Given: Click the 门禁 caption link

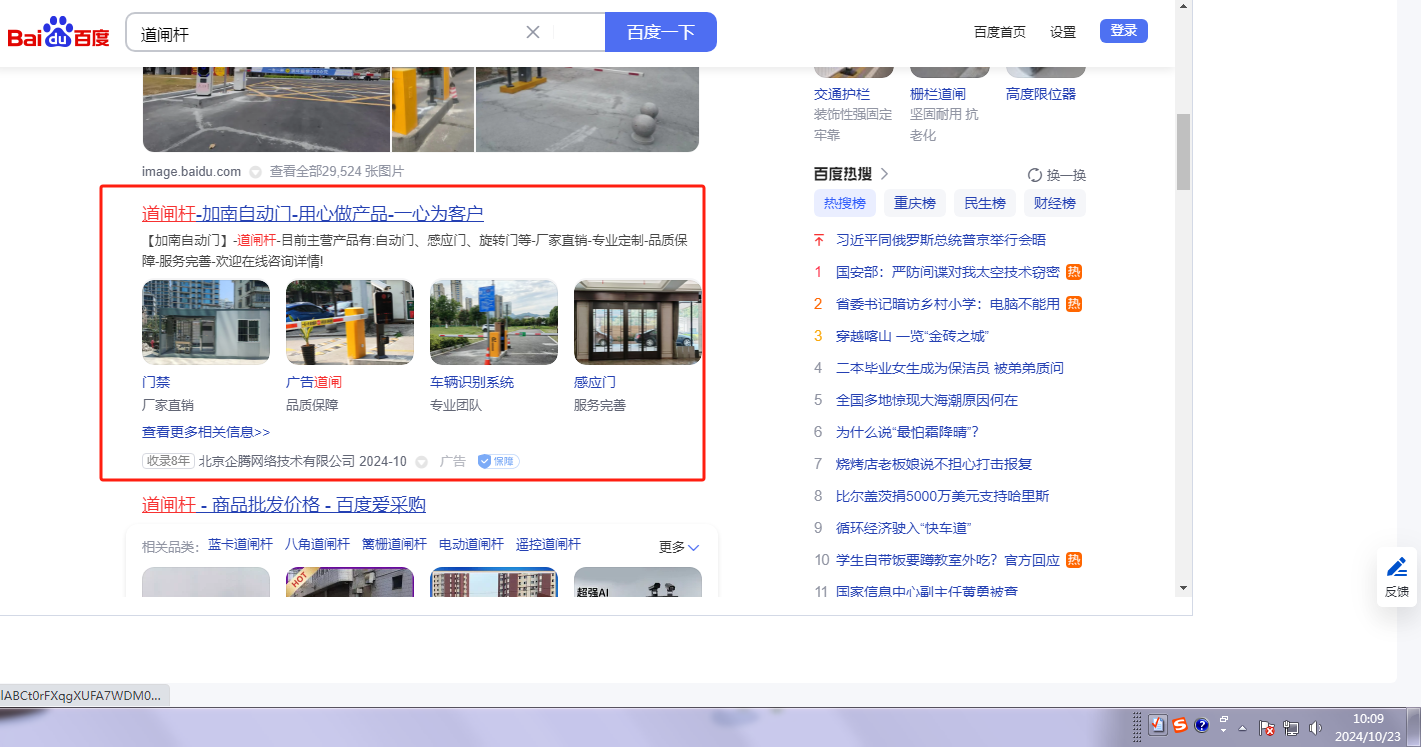Looking at the screenshot, I should pos(156,382).
